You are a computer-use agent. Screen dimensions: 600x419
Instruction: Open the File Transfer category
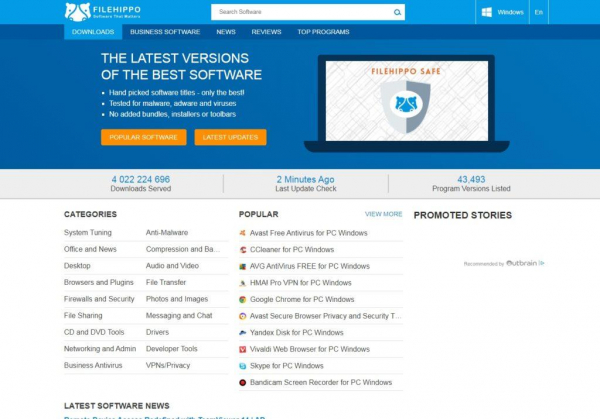click(x=166, y=282)
